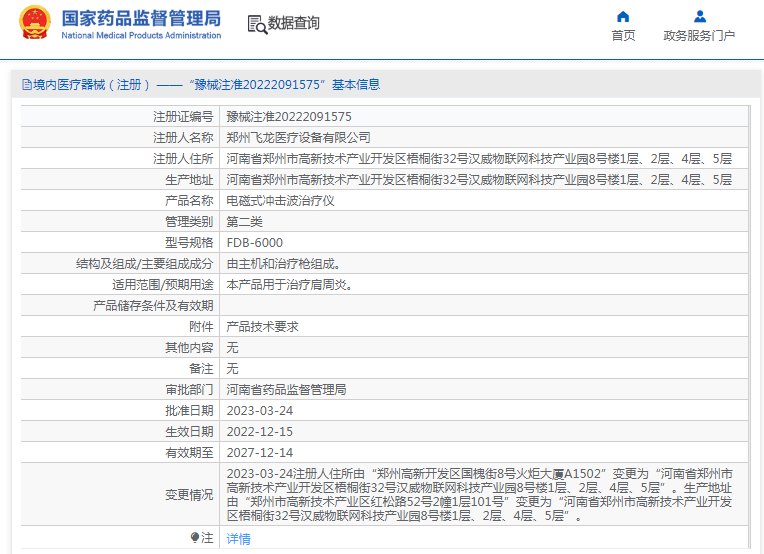Click the 备注 row label
Viewport: 764px width, 554px height.
(x=201, y=368)
